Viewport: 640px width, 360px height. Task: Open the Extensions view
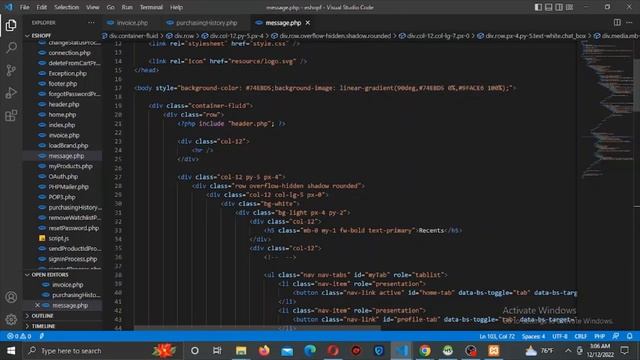coord(11,116)
